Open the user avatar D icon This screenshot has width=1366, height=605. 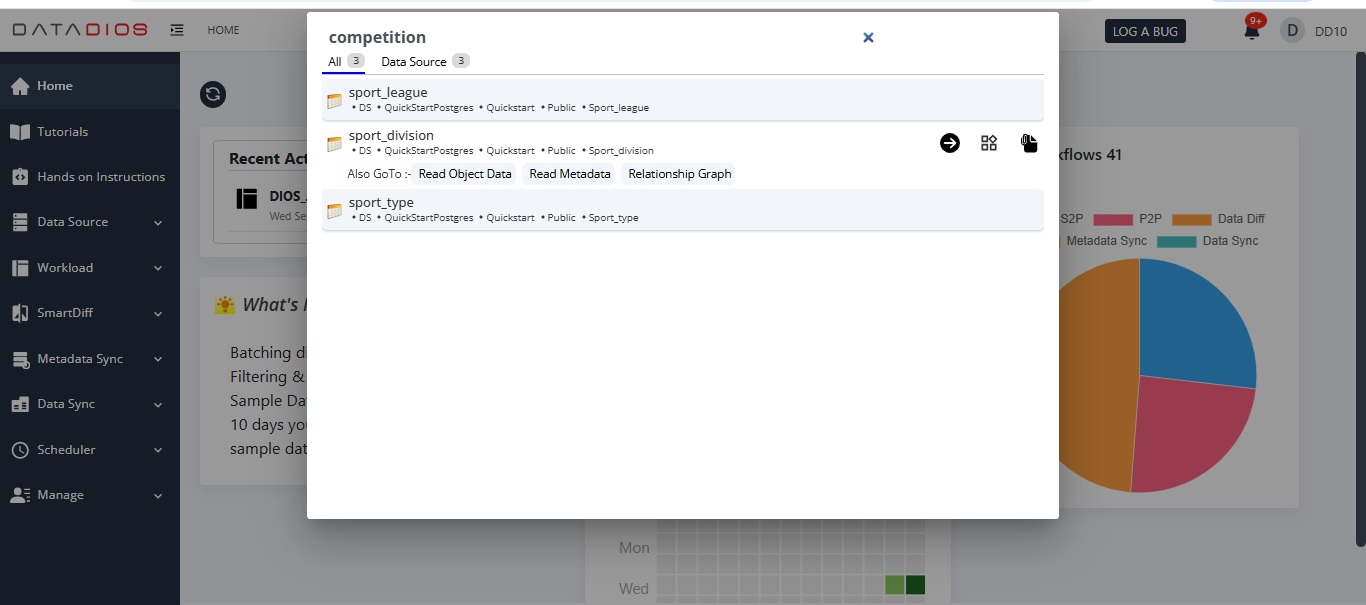point(1292,30)
